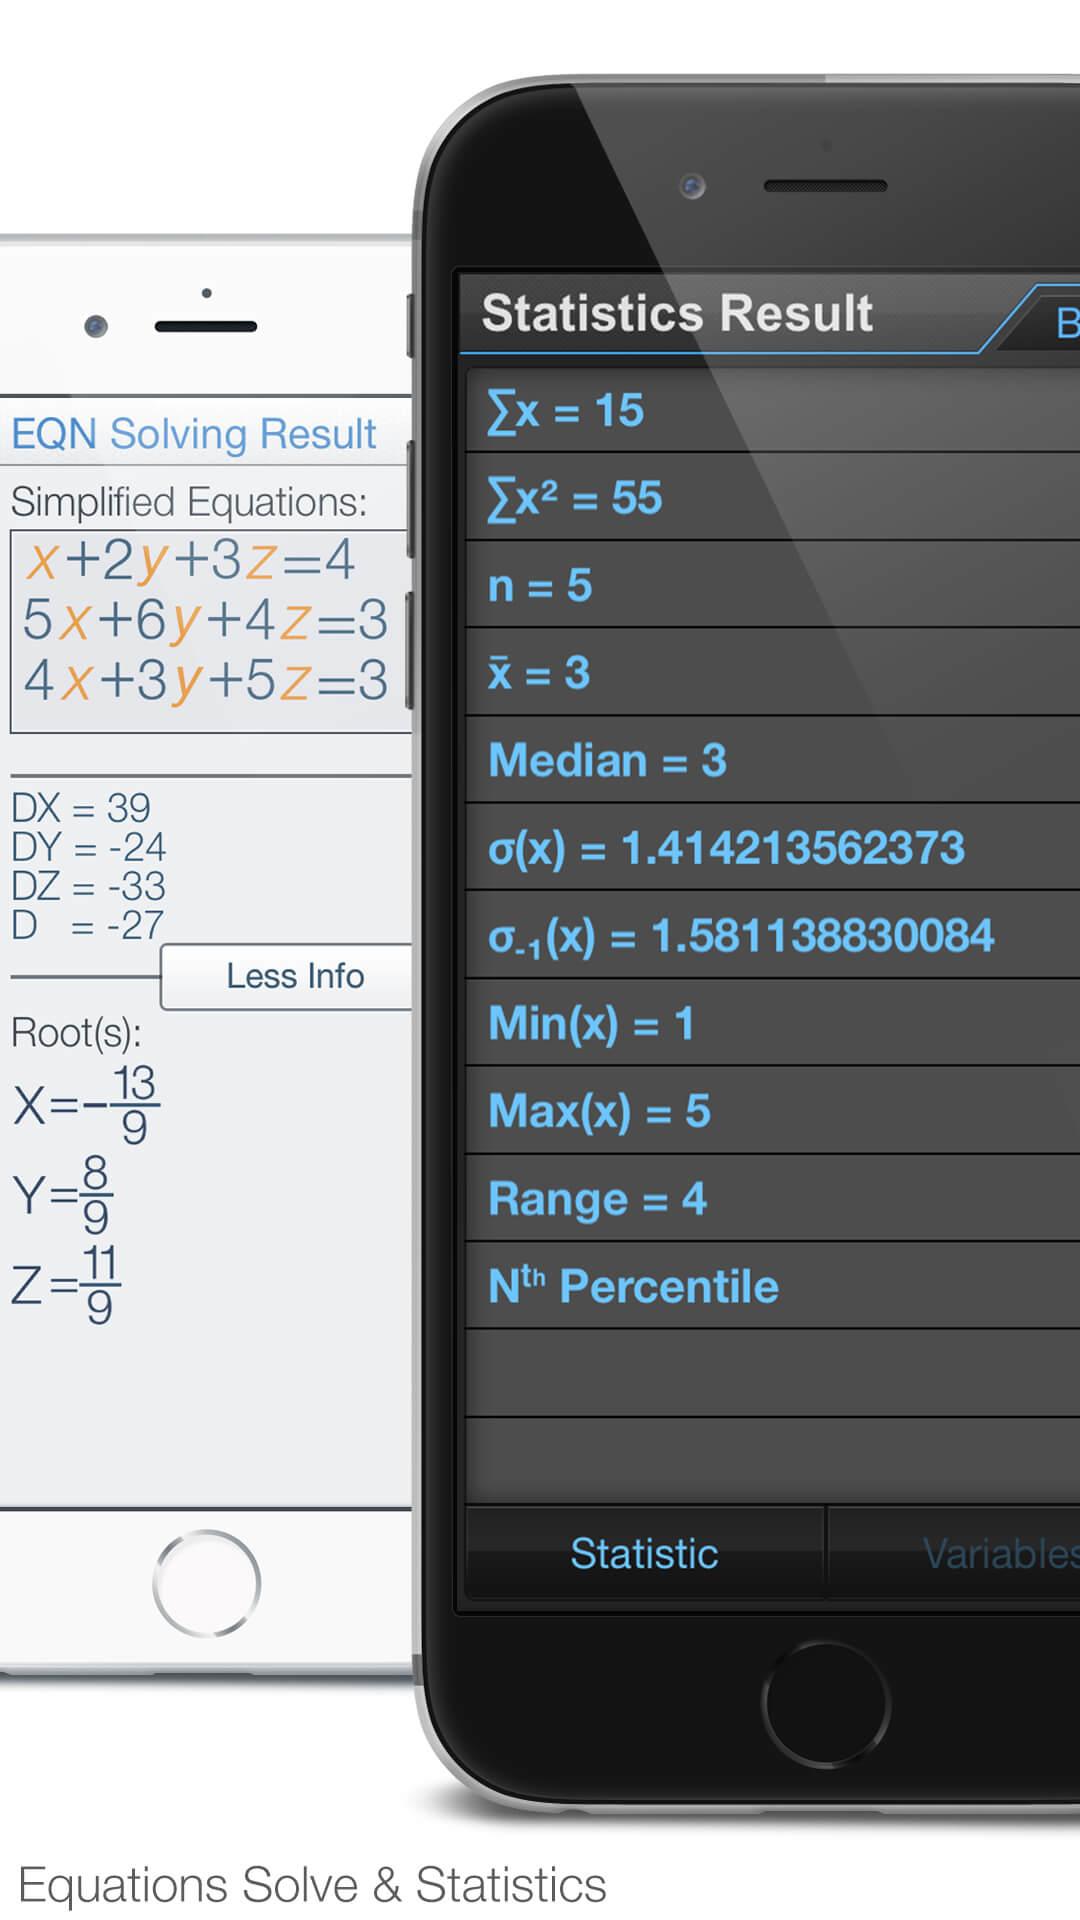Tap the Min(x) = 1 row

tap(773, 1023)
